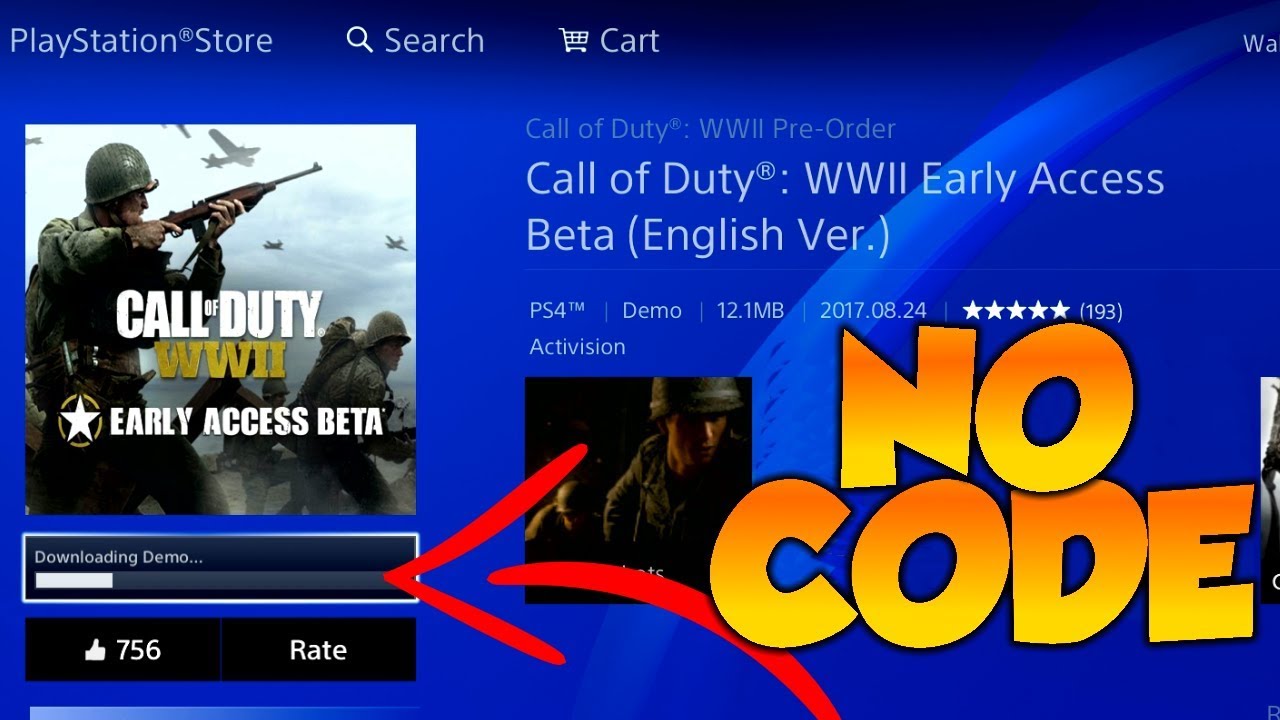Viewport: 1280px width, 720px height.
Task: Open the Search menu item
Action: 415,40
